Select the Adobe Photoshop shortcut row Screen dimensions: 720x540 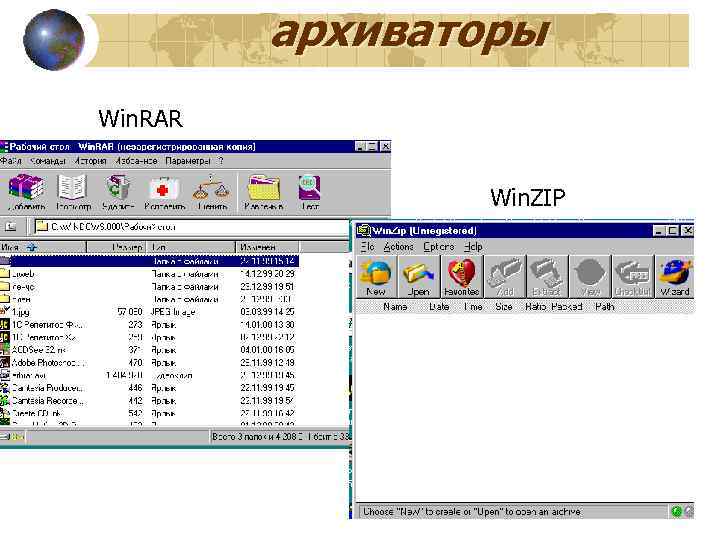(x=149, y=363)
